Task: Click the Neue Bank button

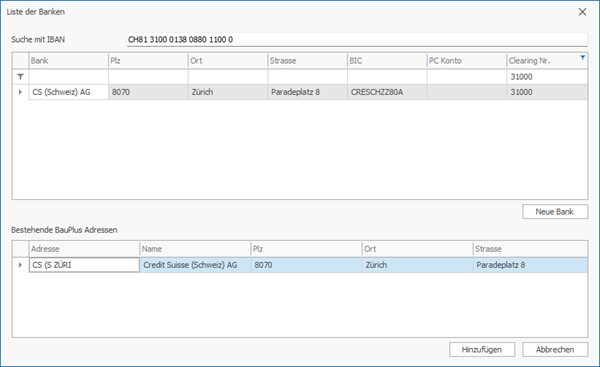Action: pos(555,212)
